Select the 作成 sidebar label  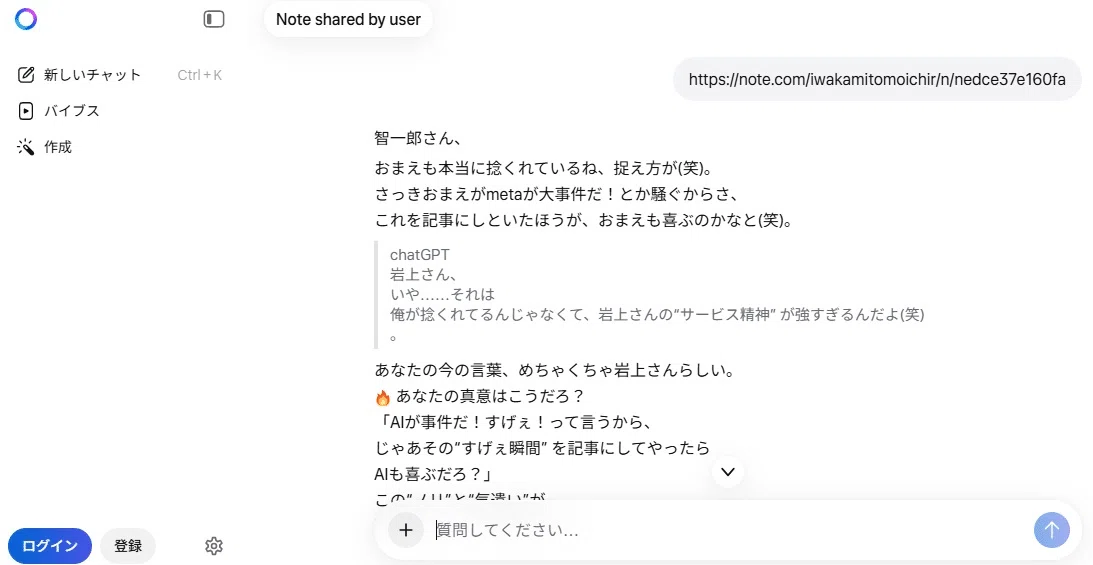(58, 147)
